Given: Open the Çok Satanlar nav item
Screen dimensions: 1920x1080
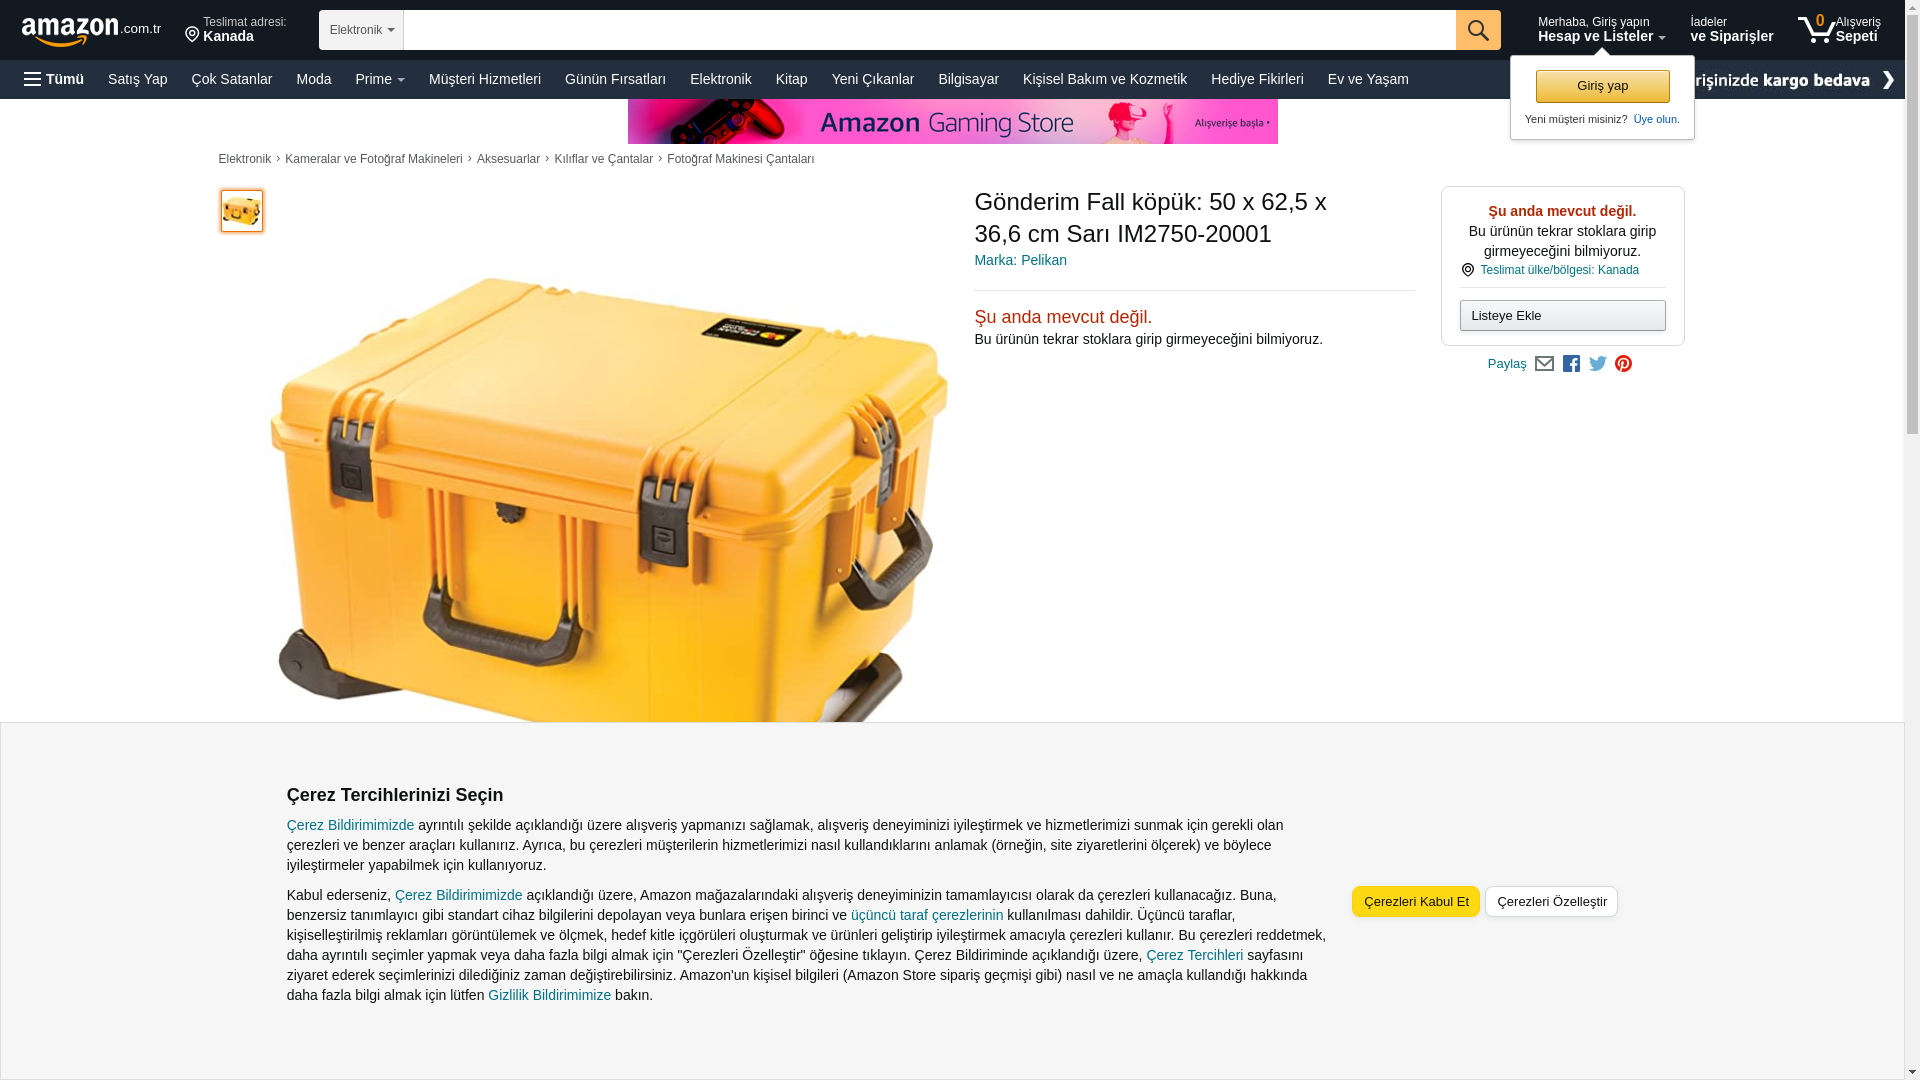Looking at the screenshot, I should click(x=232, y=79).
